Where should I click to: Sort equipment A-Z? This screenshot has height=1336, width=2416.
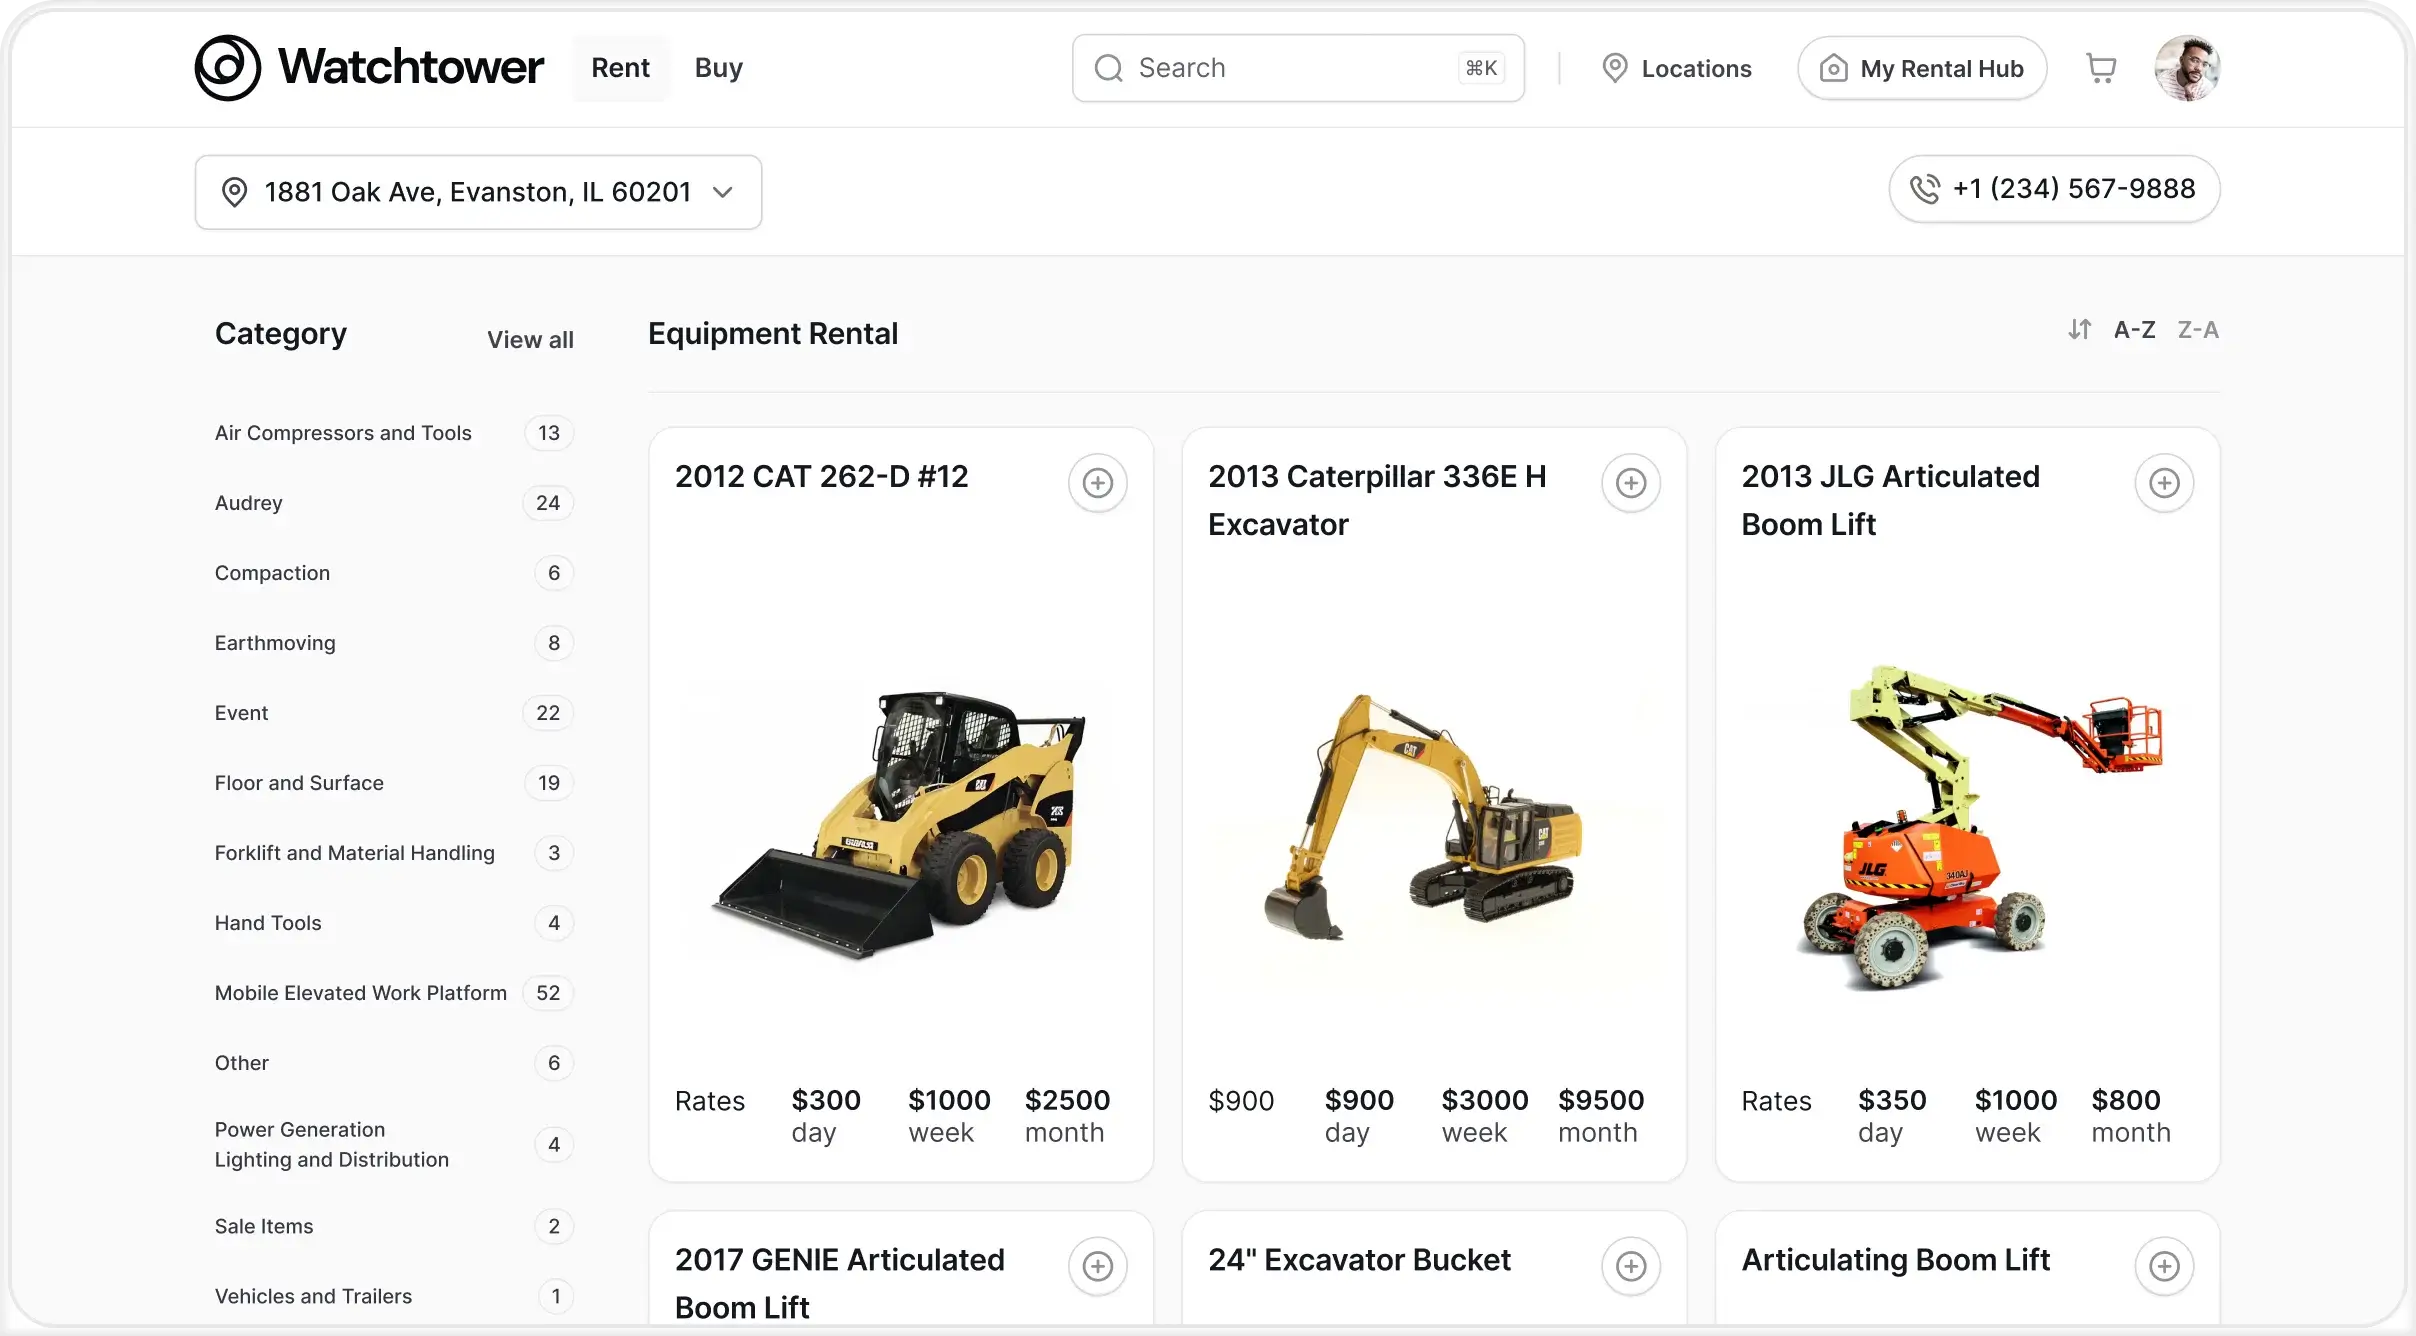(2134, 330)
